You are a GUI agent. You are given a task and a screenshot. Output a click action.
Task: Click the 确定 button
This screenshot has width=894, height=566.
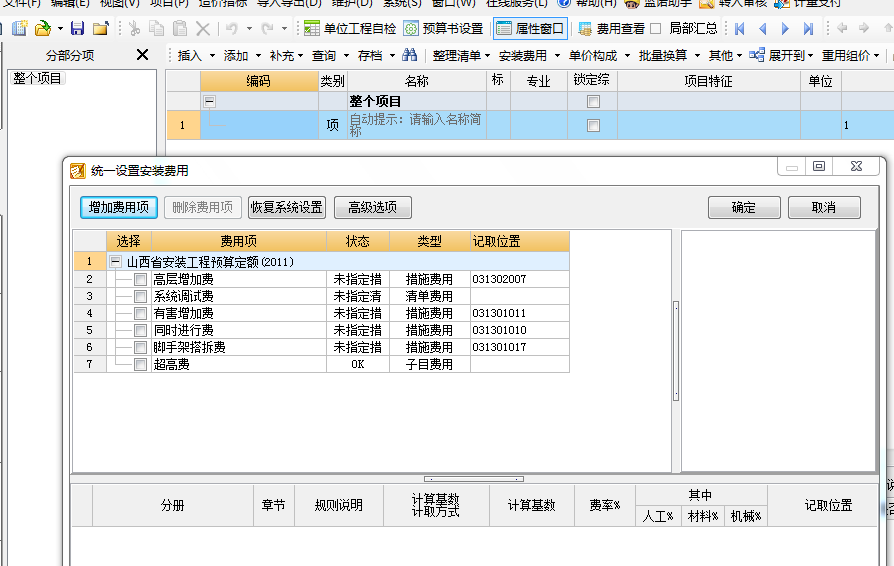click(x=743, y=207)
